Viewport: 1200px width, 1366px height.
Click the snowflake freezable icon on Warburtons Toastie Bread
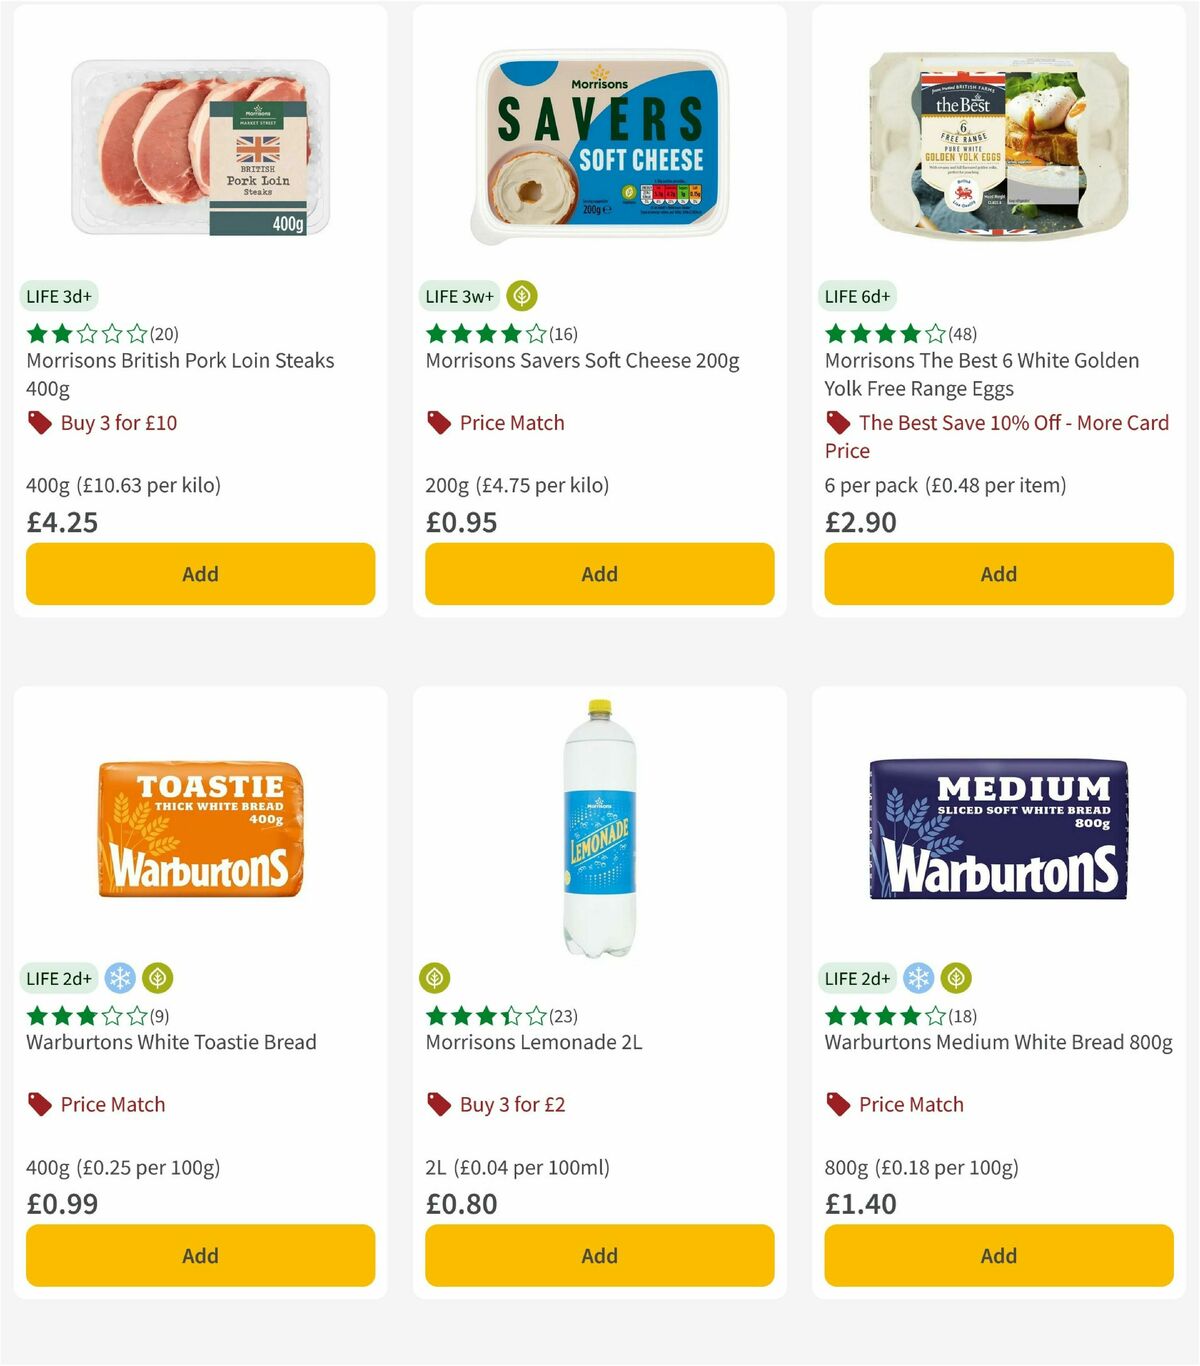coord(120,978)
